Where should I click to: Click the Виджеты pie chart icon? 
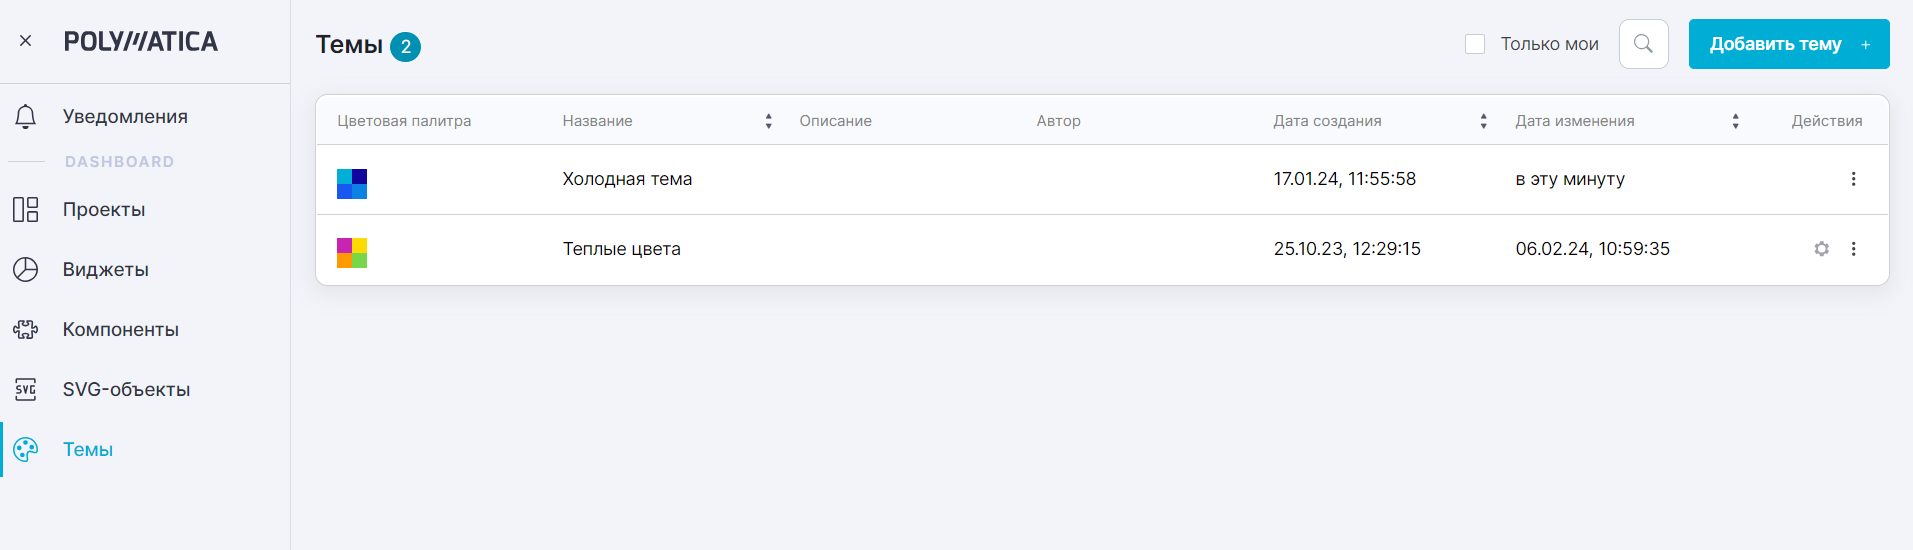[26, 270]
